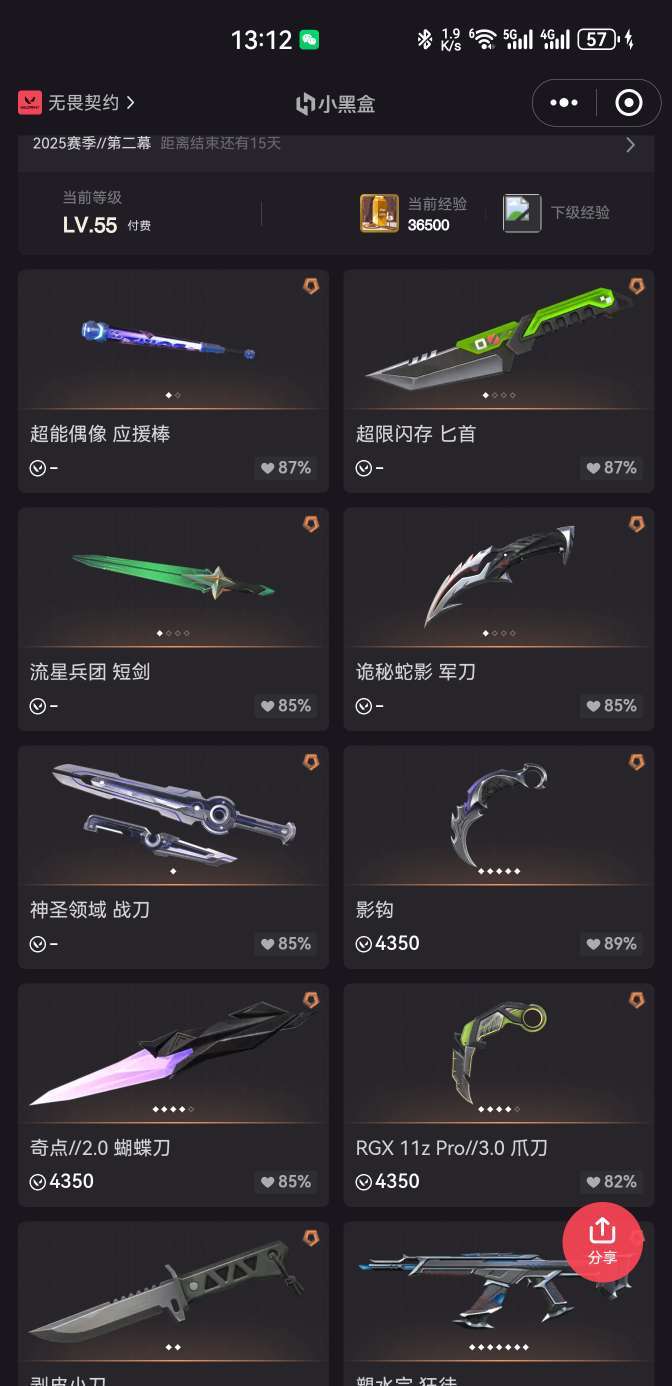The height and width of the screenshot is (1386, 672).
Task: Open the 无畏契约 game switcher
Action: pyautogui.click(x=76, y=103)
